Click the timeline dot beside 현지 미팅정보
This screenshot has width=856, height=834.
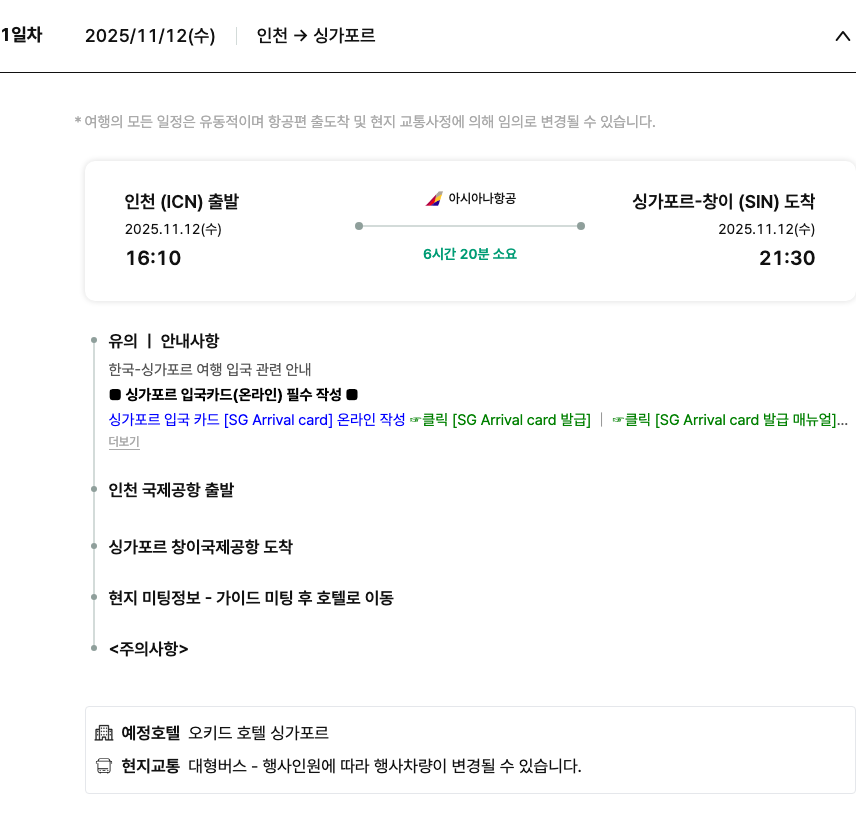coord(94,598)
